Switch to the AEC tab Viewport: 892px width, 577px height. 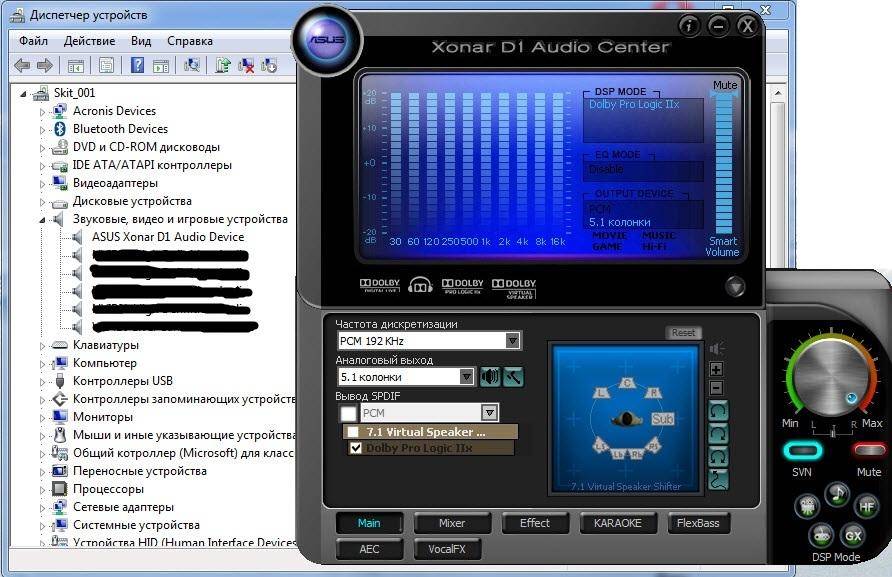[x=369, y=549]
